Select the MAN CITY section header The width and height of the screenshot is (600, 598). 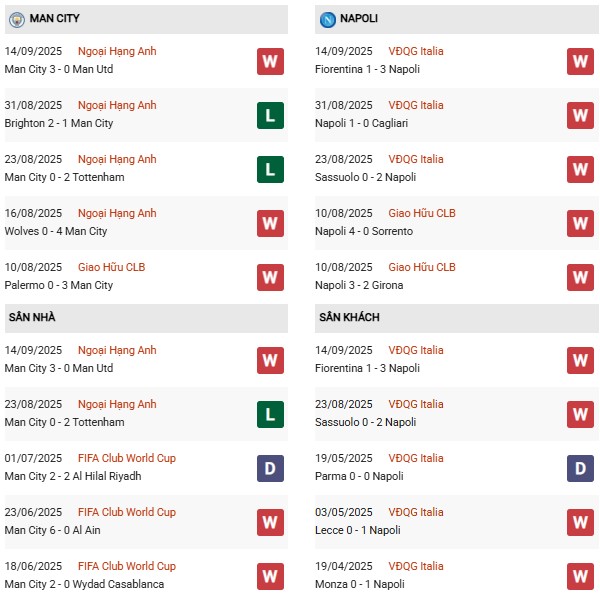click(x=146, y=19)
